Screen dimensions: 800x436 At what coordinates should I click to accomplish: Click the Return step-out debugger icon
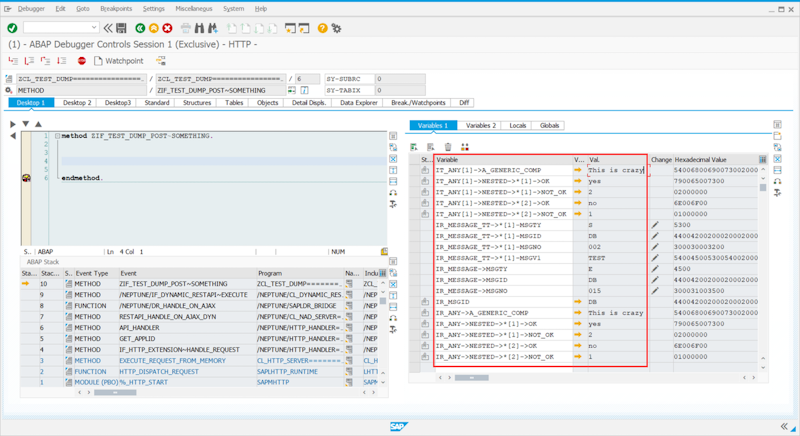(x=45, y=61)
